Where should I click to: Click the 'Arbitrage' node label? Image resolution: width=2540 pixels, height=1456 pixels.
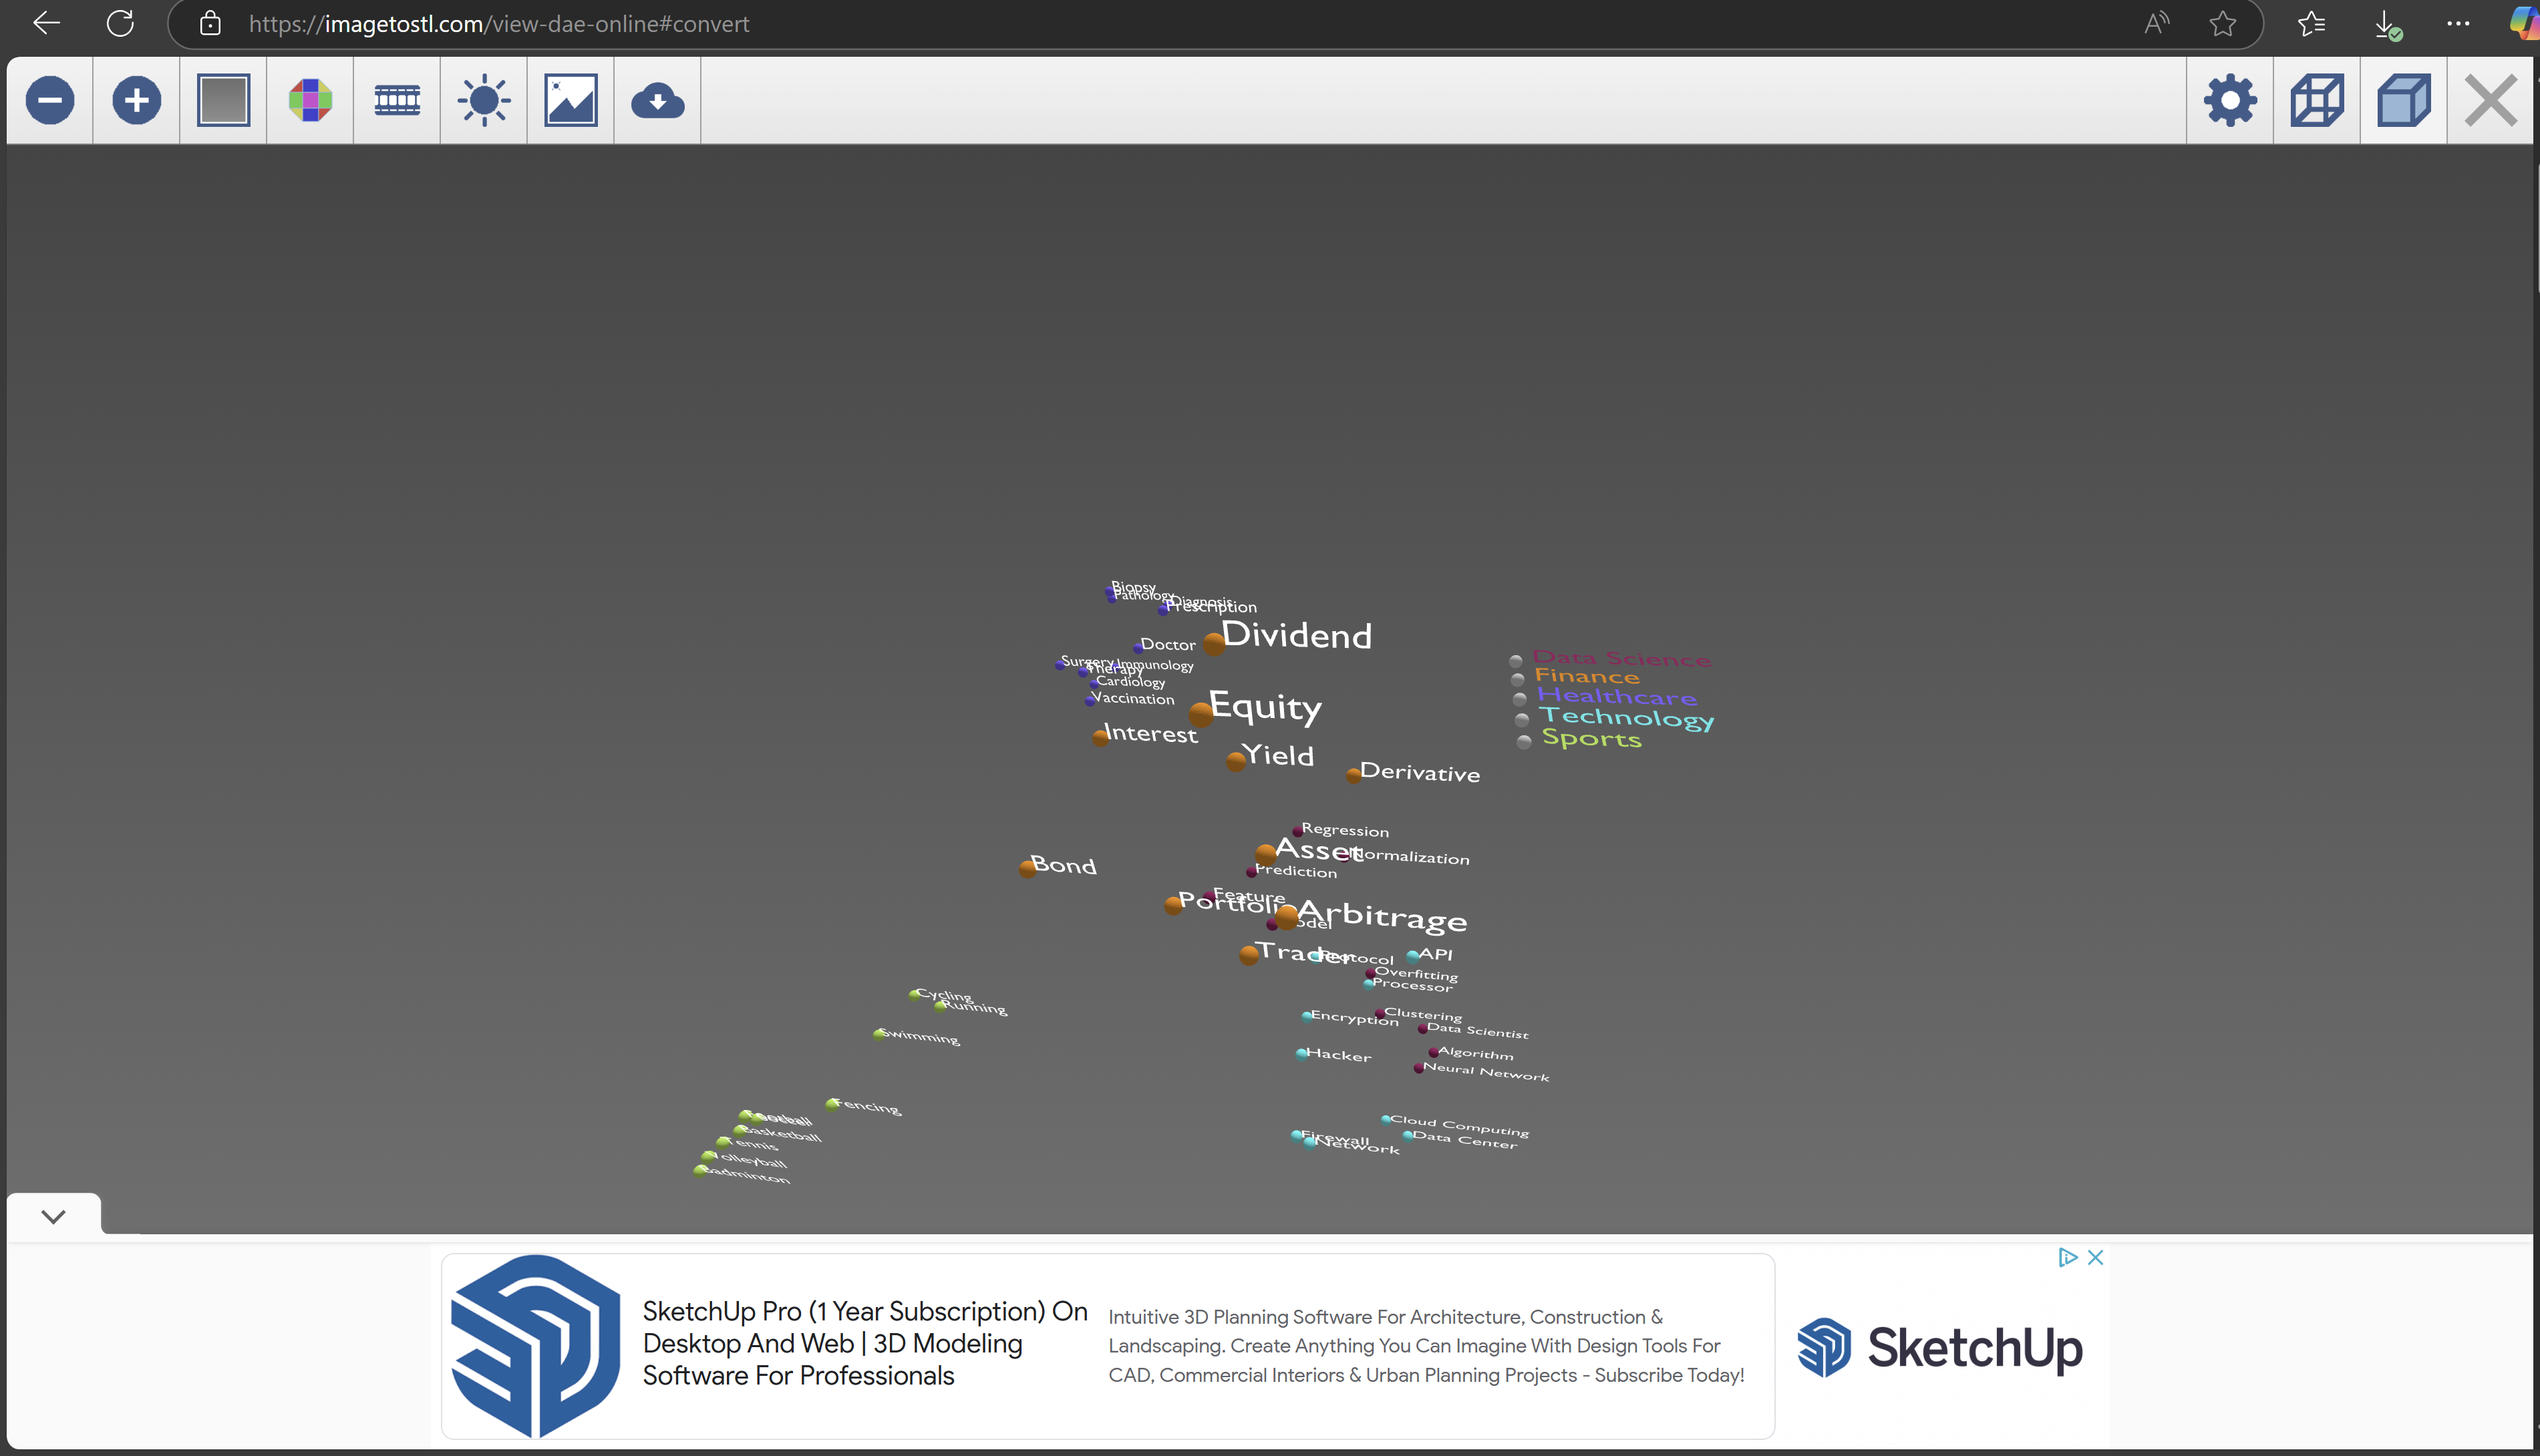coord(1382,917)
